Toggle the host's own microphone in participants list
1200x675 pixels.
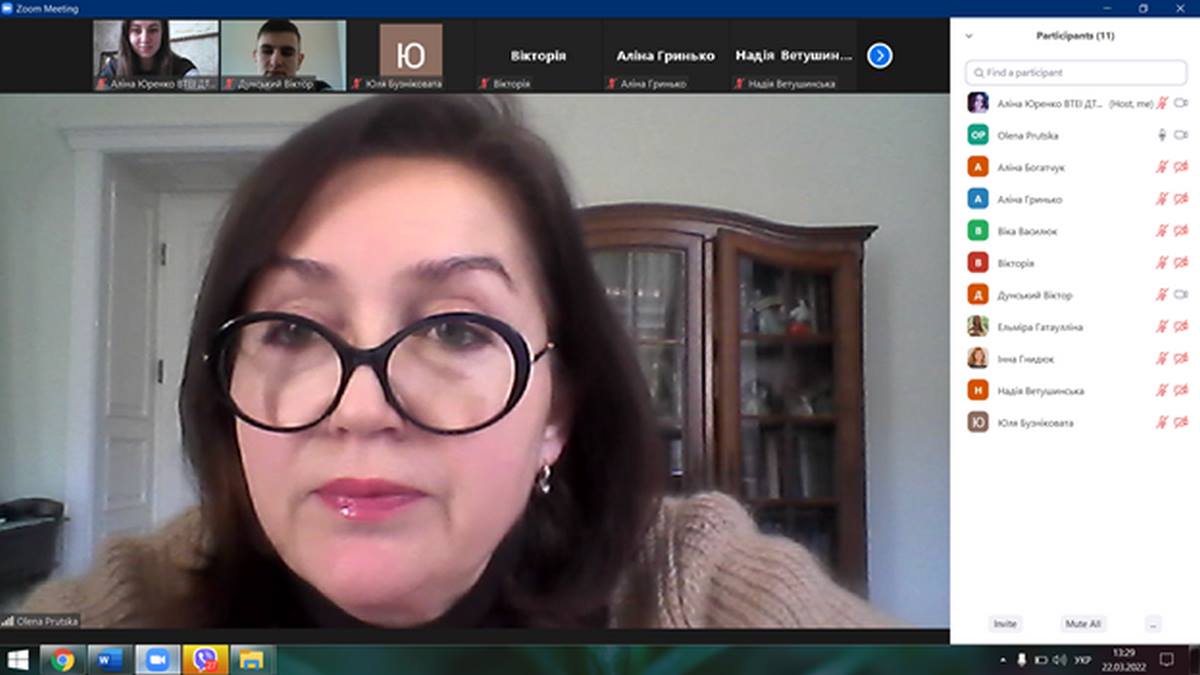1162,103
